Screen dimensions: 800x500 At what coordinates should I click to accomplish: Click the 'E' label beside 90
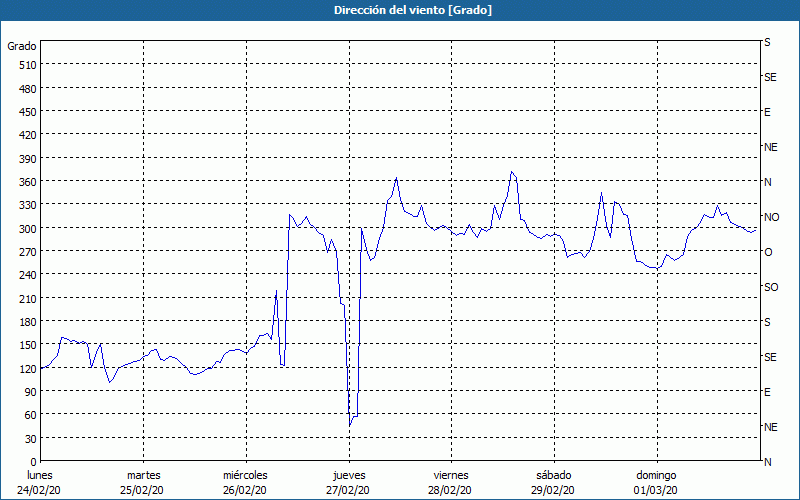(x=767, y=392)
